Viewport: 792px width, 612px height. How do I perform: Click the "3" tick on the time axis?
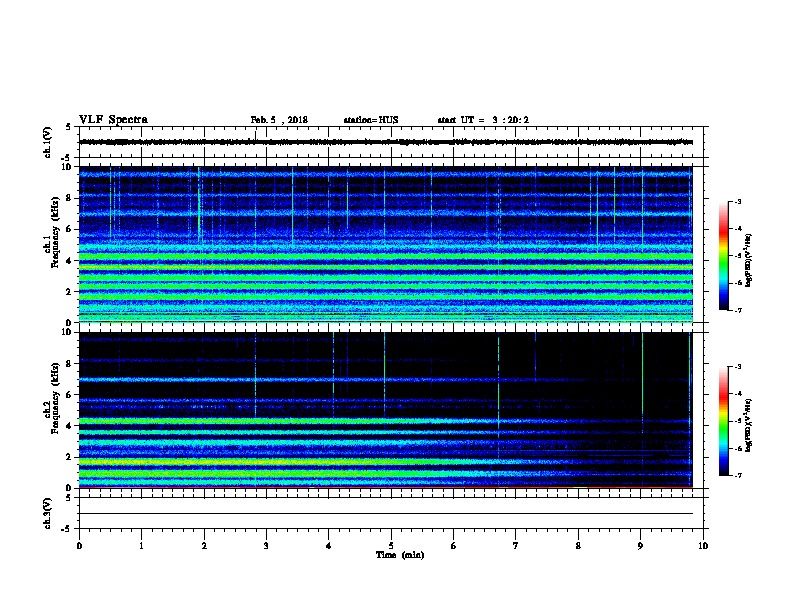tap(266, 545)
